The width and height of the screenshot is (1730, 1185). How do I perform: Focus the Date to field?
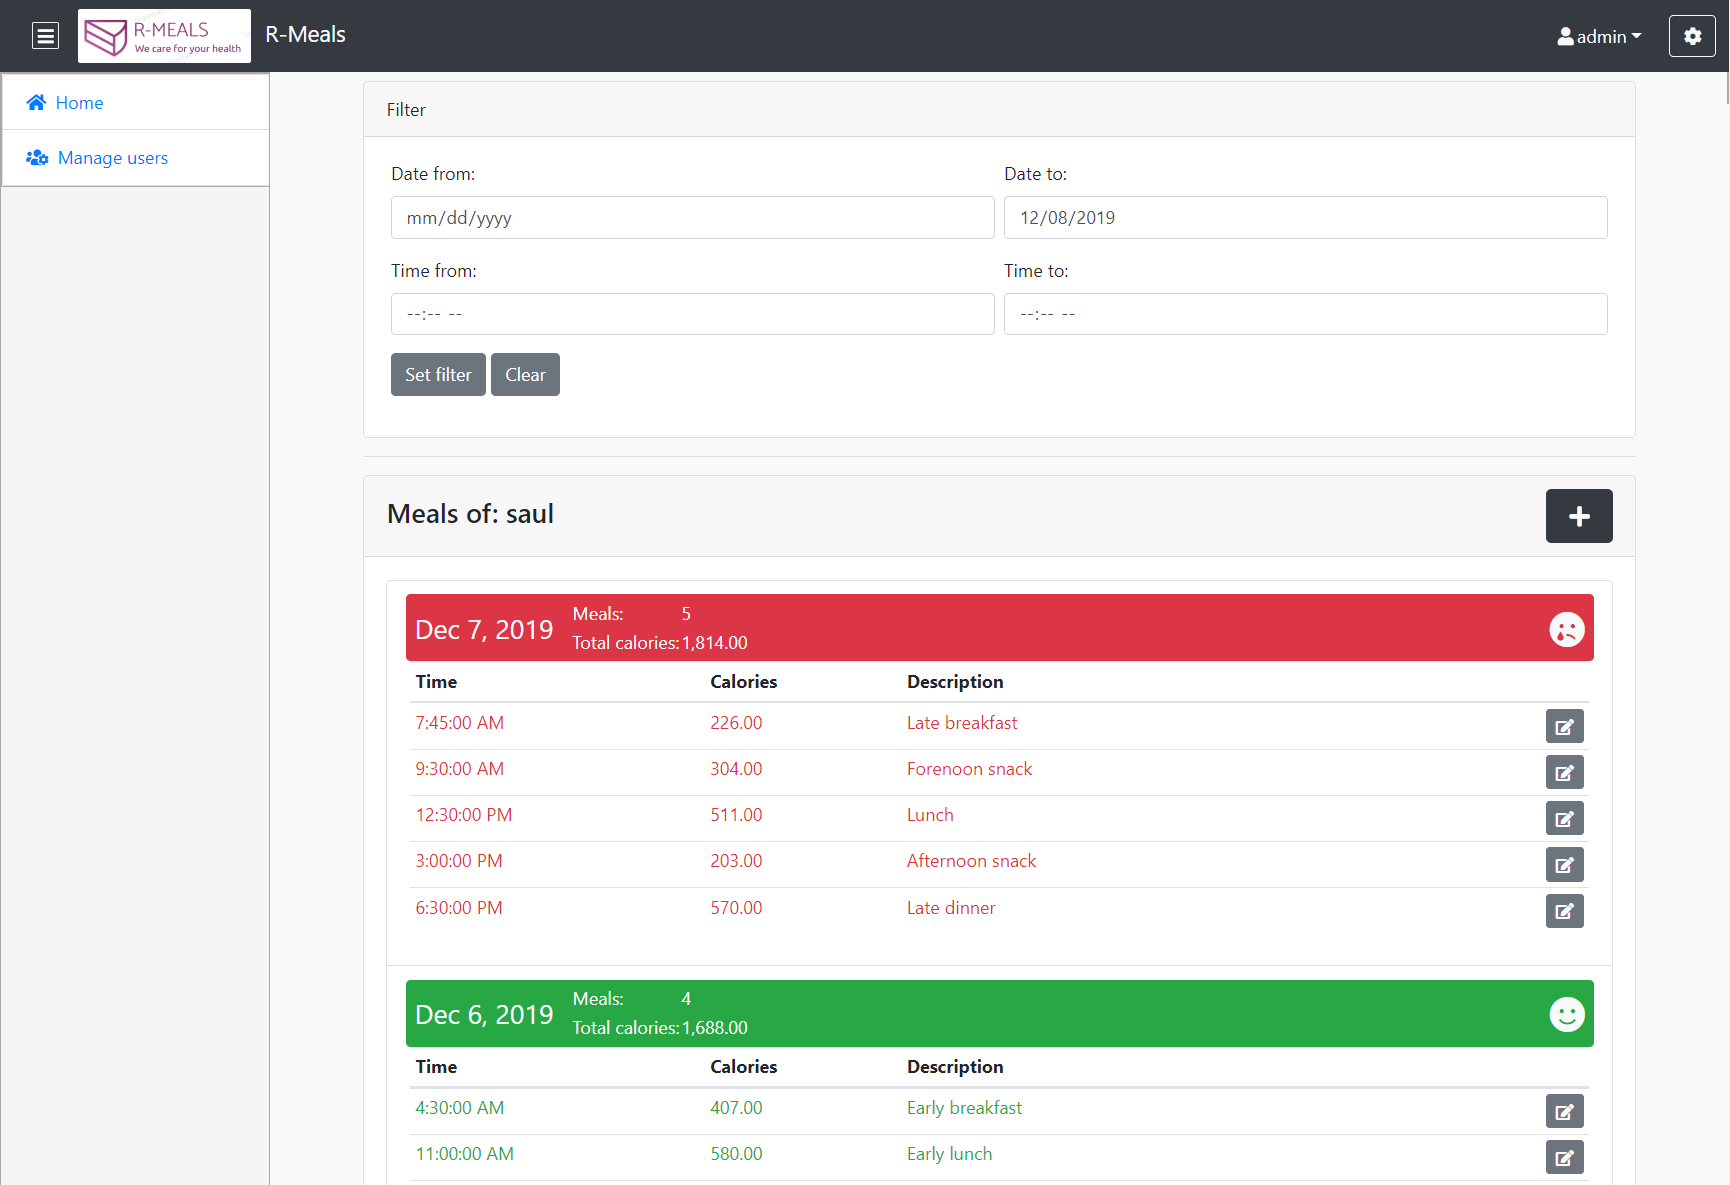coord(1305,218)
